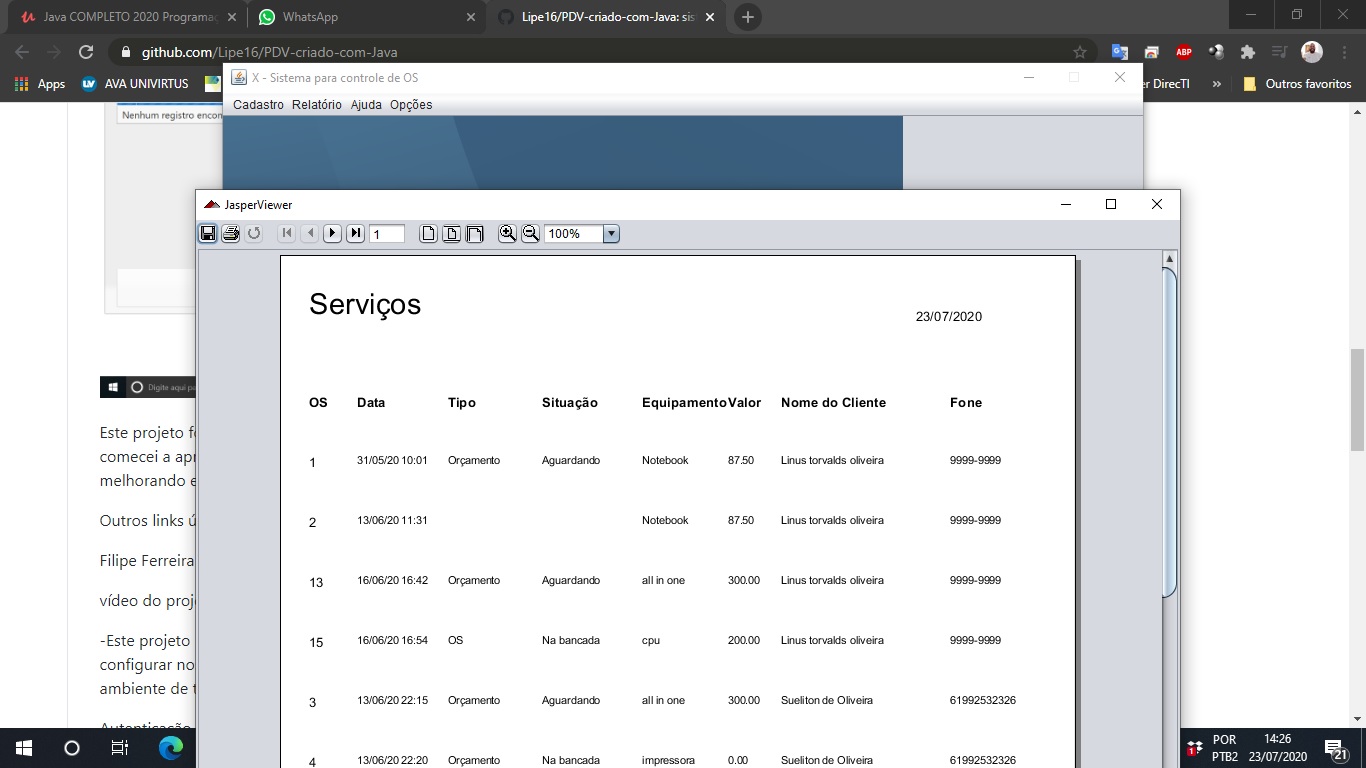This screenshot has height=768, width=1366.
Task: Click the page number input field
Action: tap(388, 233)
